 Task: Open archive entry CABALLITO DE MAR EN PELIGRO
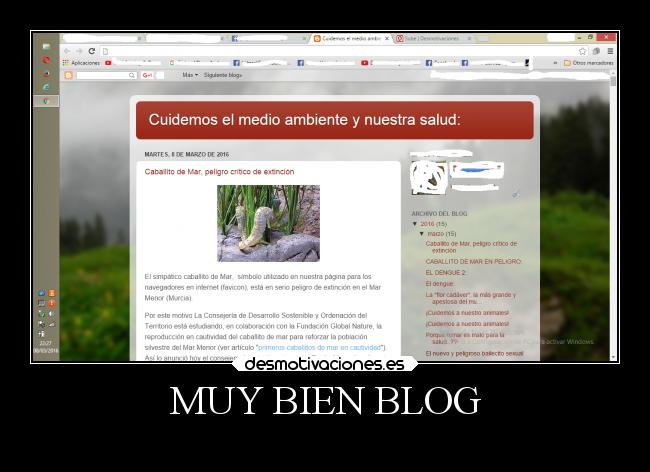point(474,262)
